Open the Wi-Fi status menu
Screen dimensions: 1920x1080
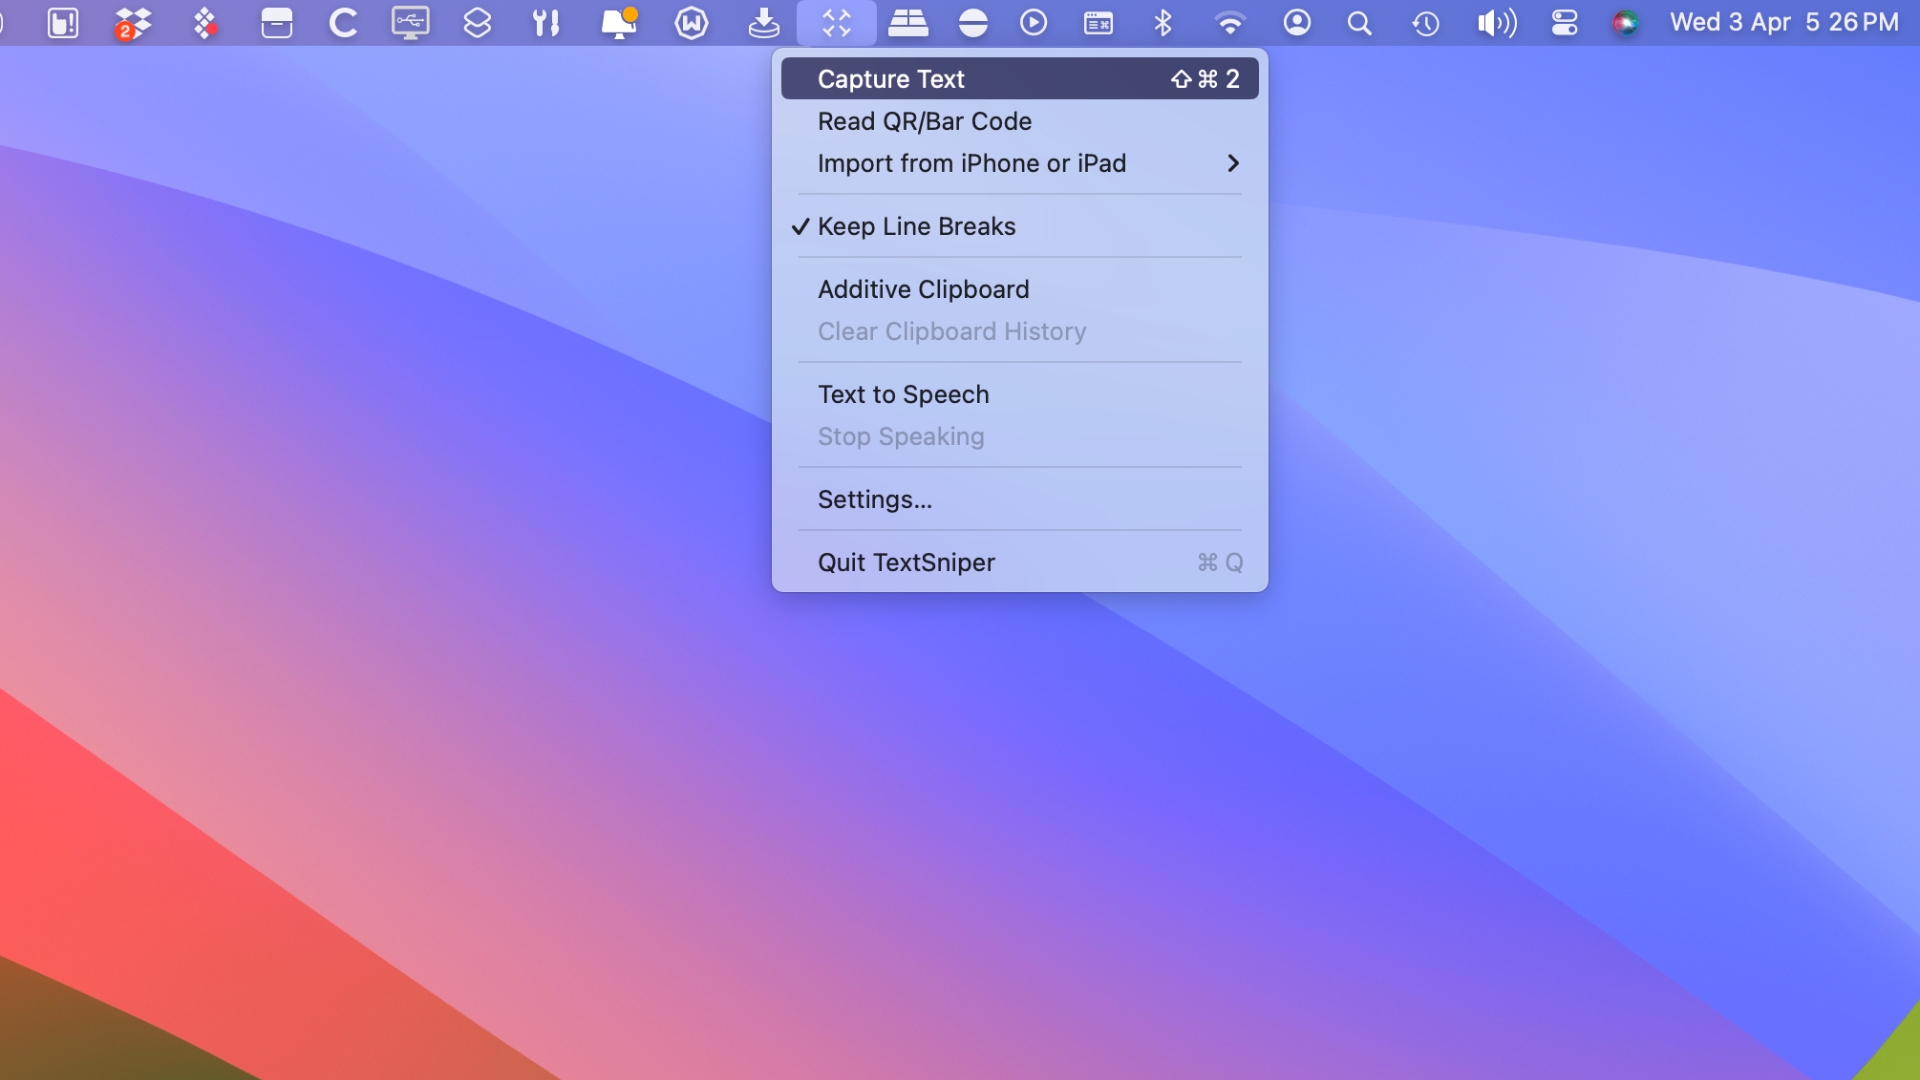1229,23
